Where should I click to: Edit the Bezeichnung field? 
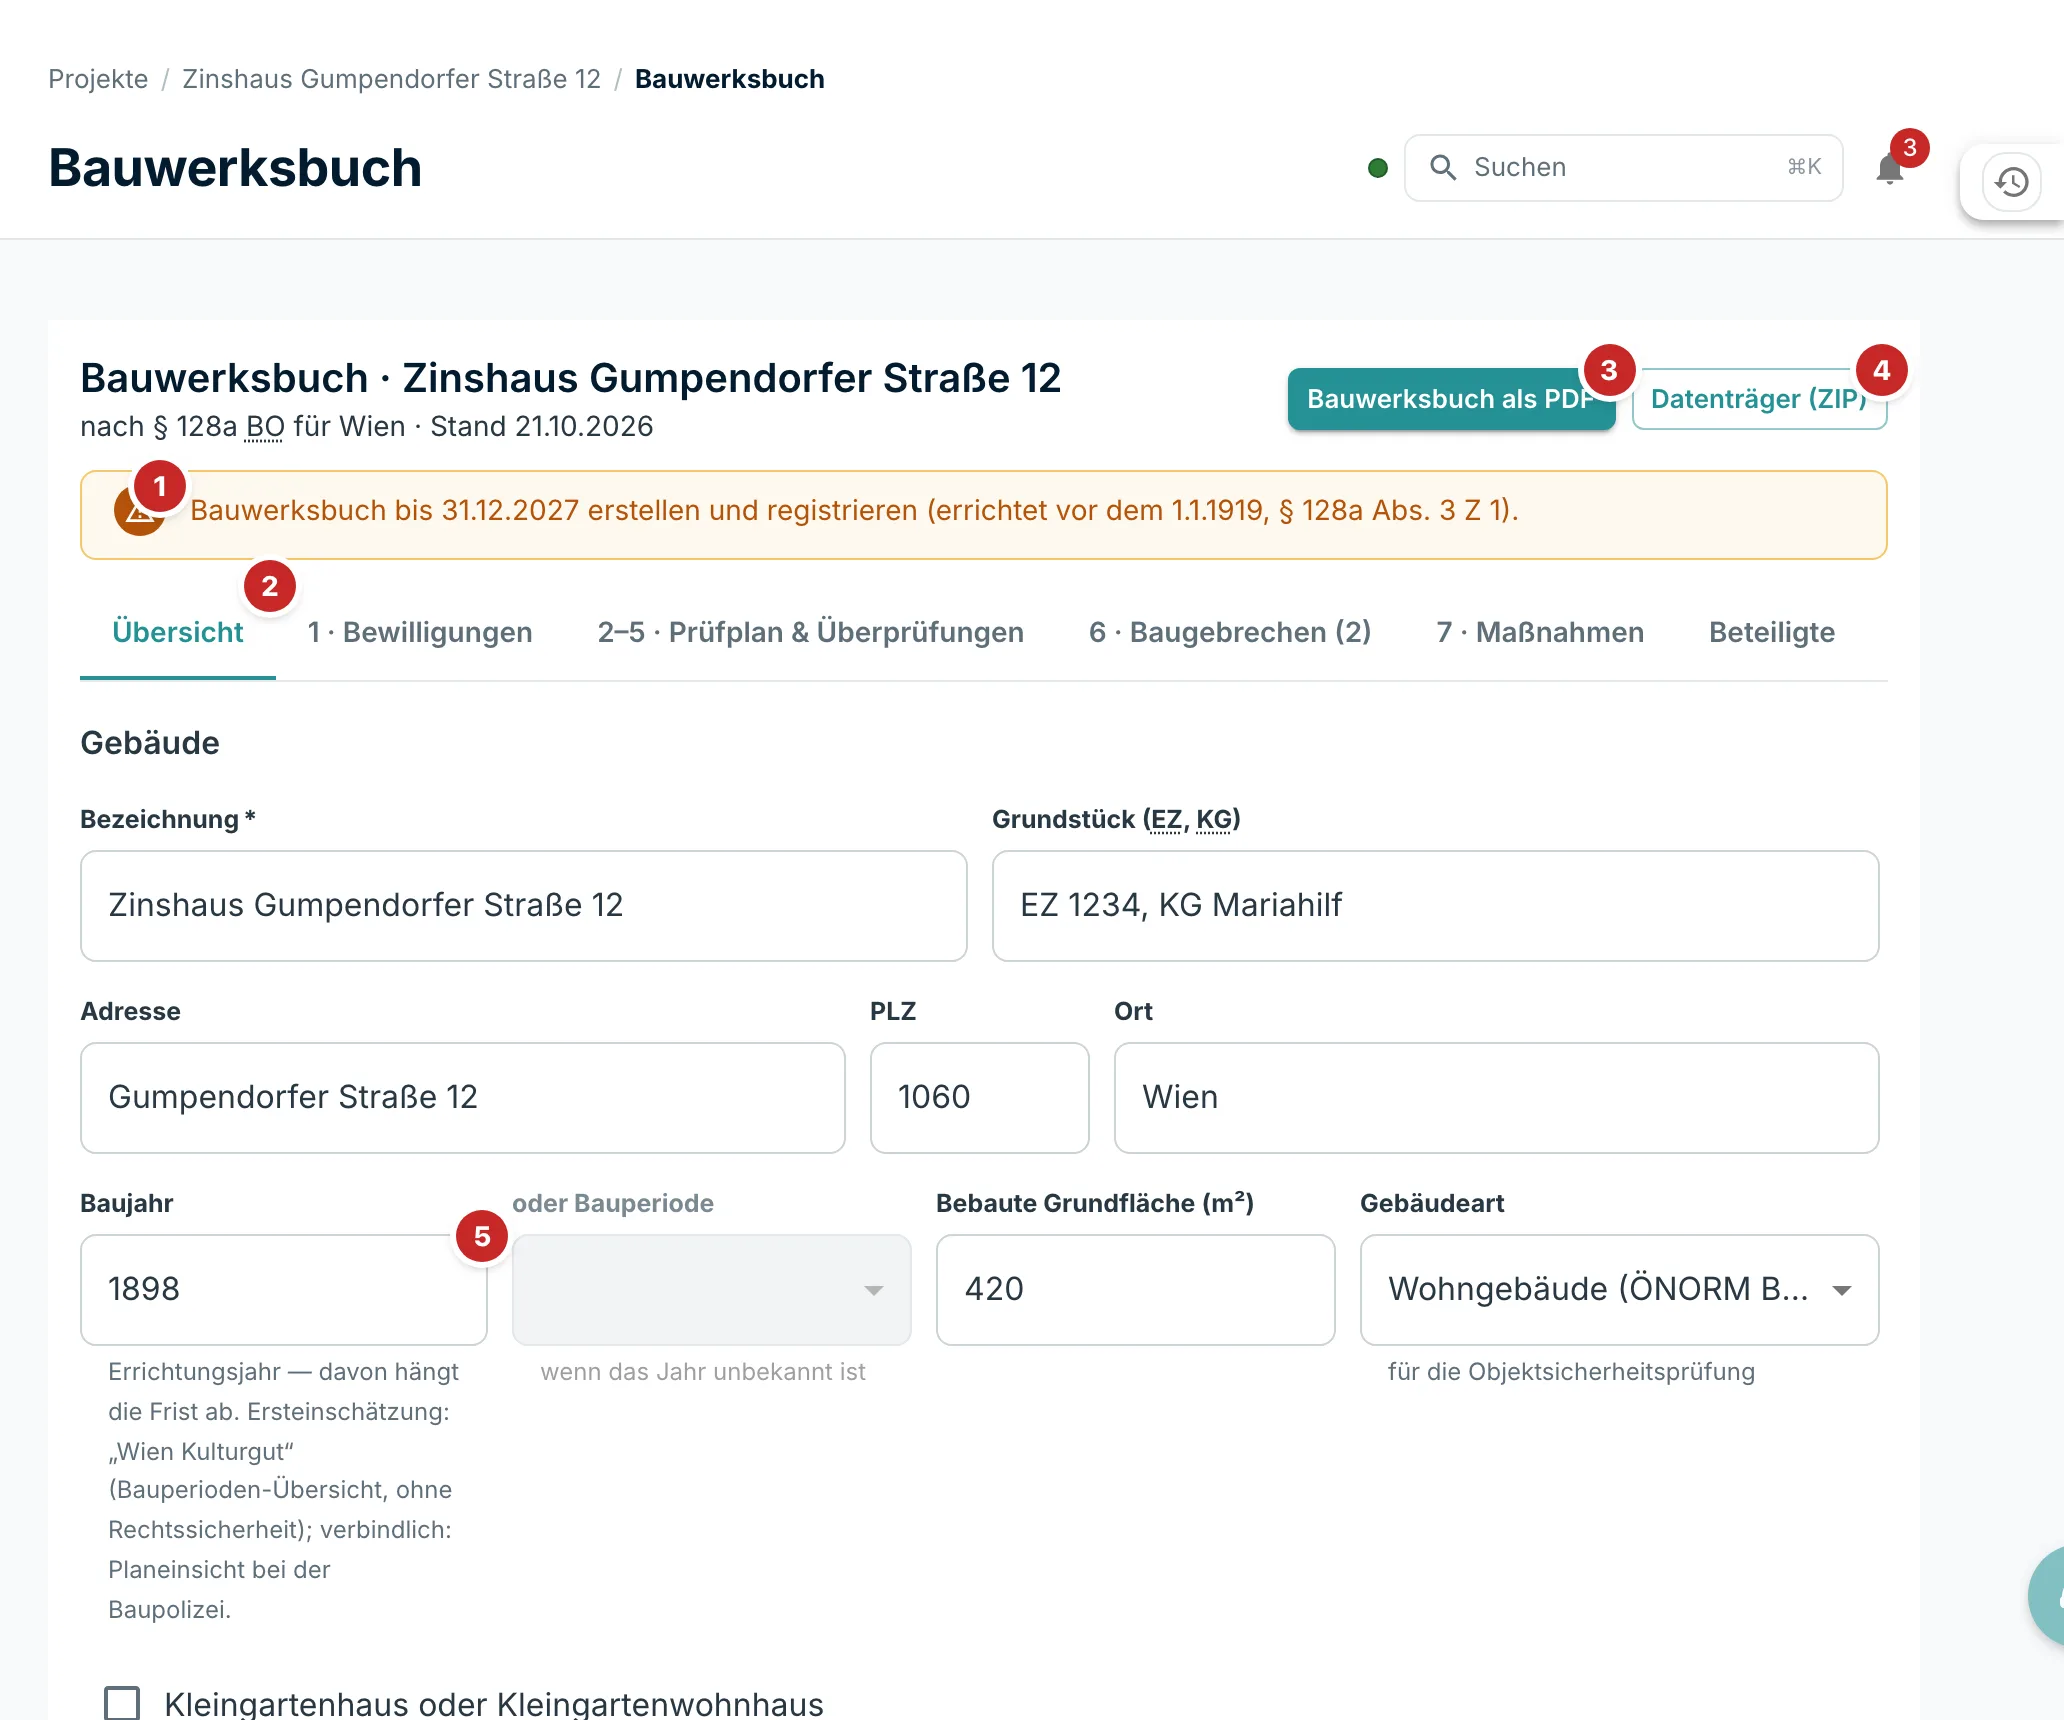[523, 906]
